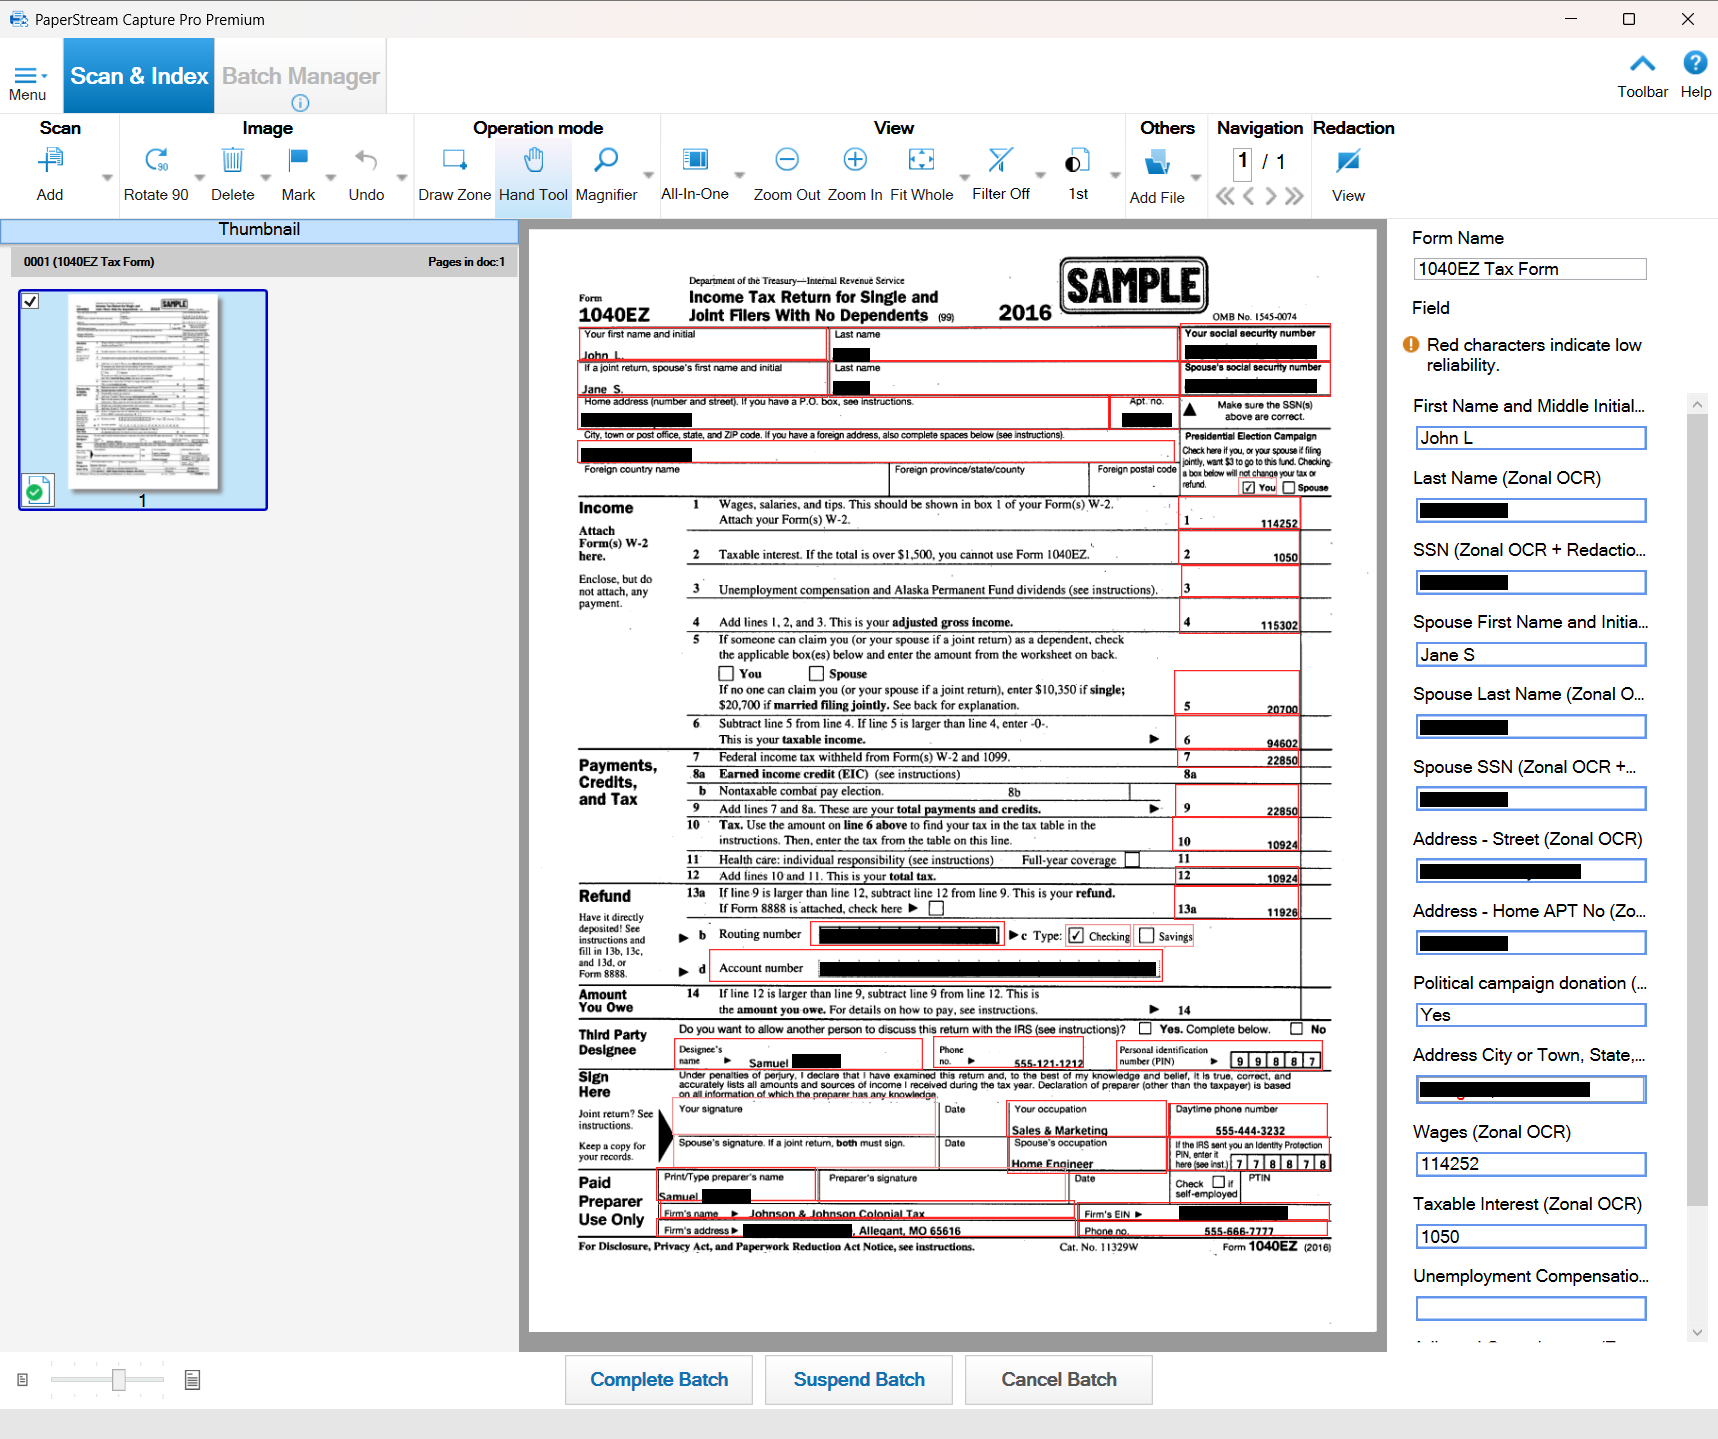Go to the first page
The image size is (1718, 1439).
[1225, 196]
